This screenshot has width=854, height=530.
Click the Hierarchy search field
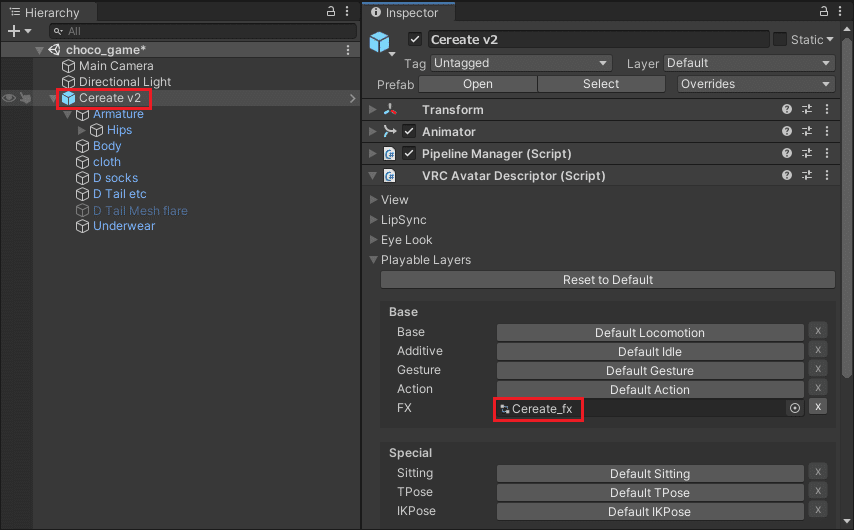(x=203, y=31)
